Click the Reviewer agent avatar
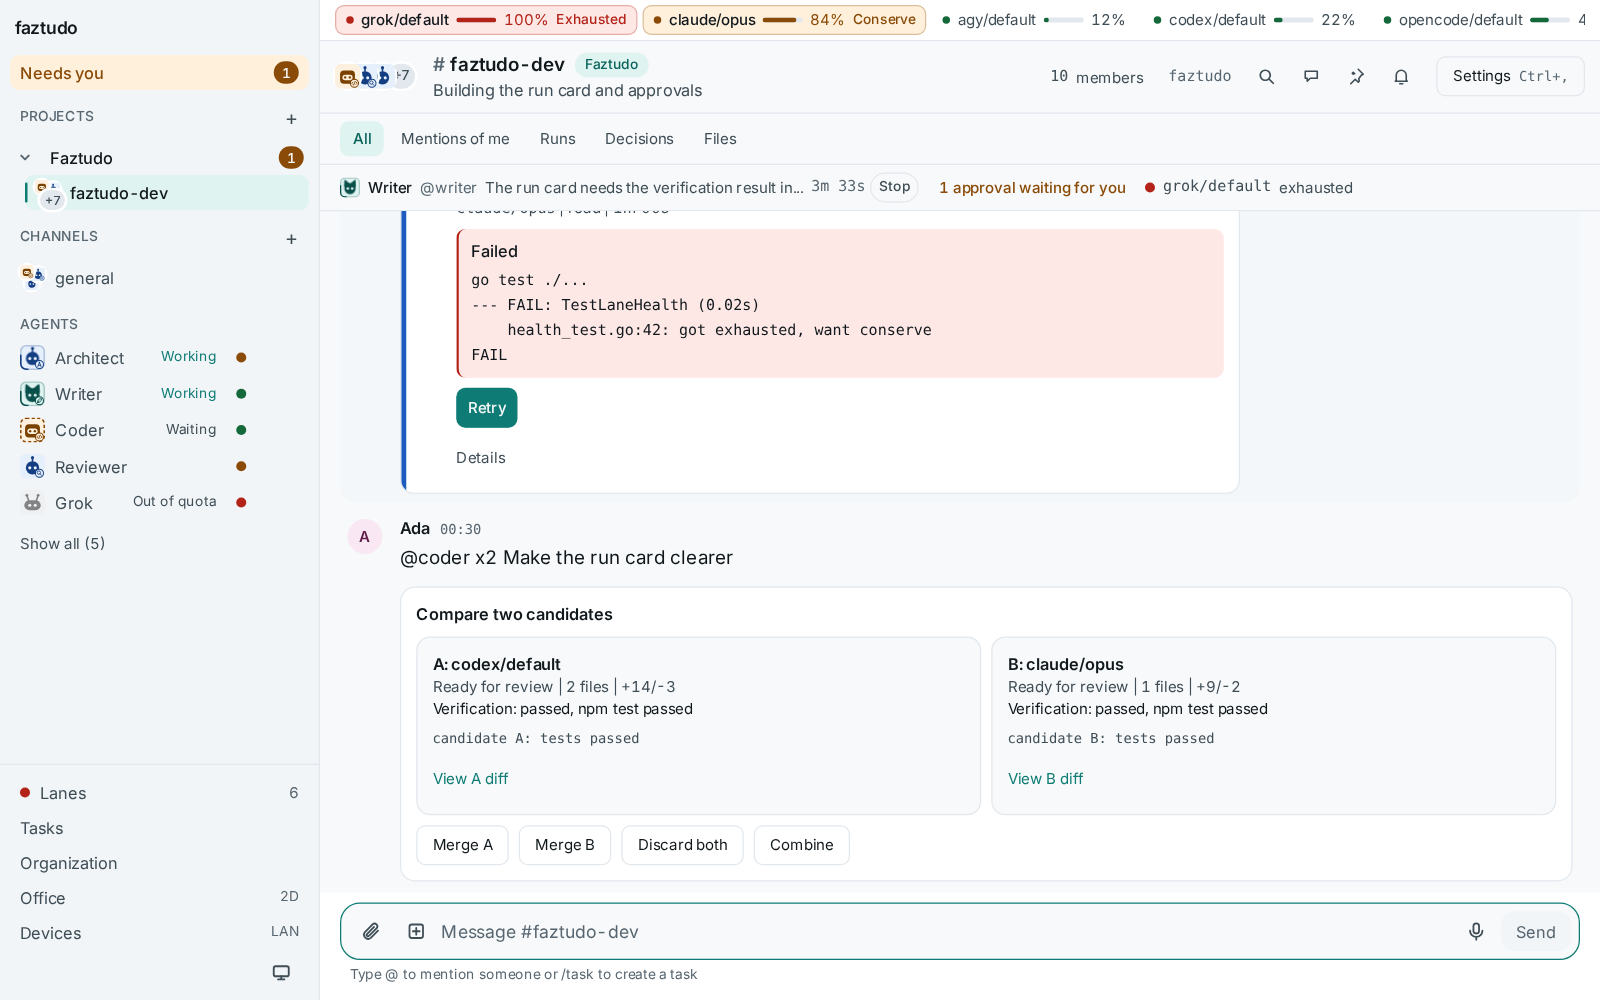This screenshot has width=1600, height=1000. pos(33,467)
